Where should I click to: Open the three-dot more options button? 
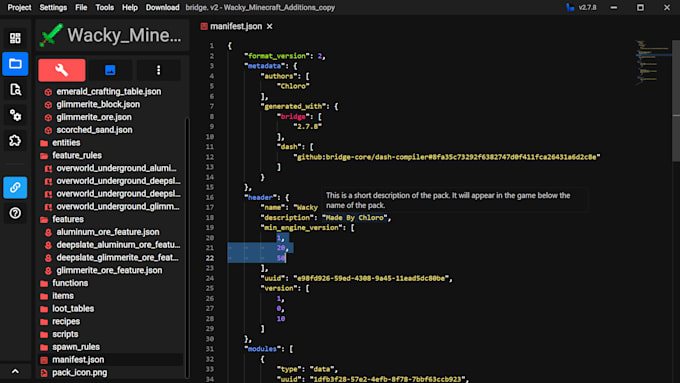pyautogui.click(x=158, y=70)
